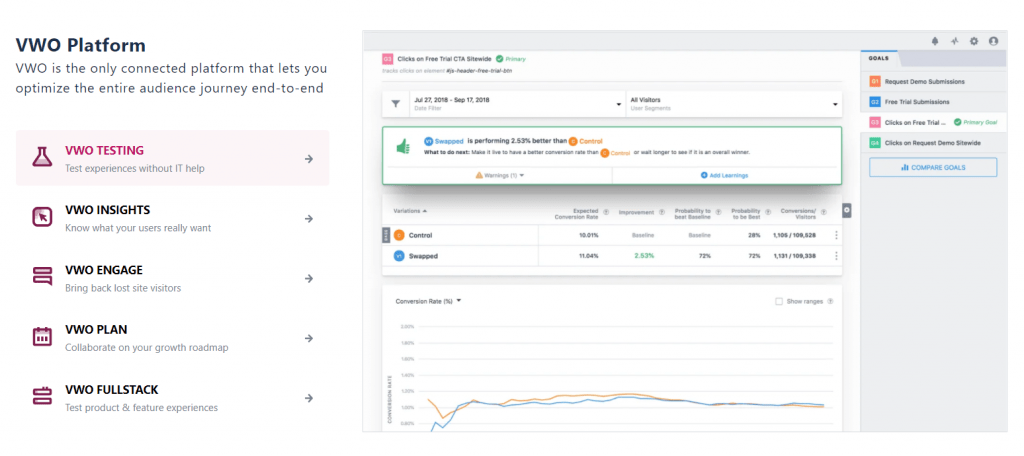Click the orange Control variation badge in table
The height and width of the screenshot is (456, 1024).
pyautogui.click(x=398, y=235)
